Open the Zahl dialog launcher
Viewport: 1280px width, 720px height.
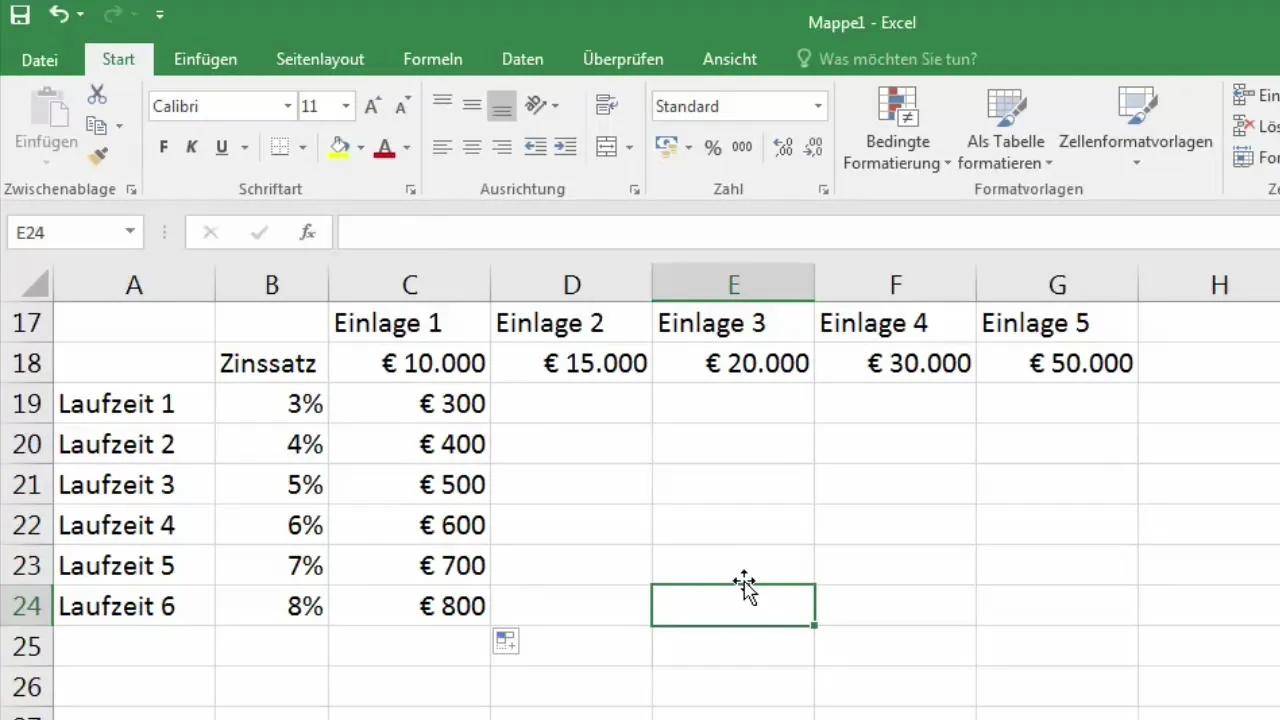(823, 189)
